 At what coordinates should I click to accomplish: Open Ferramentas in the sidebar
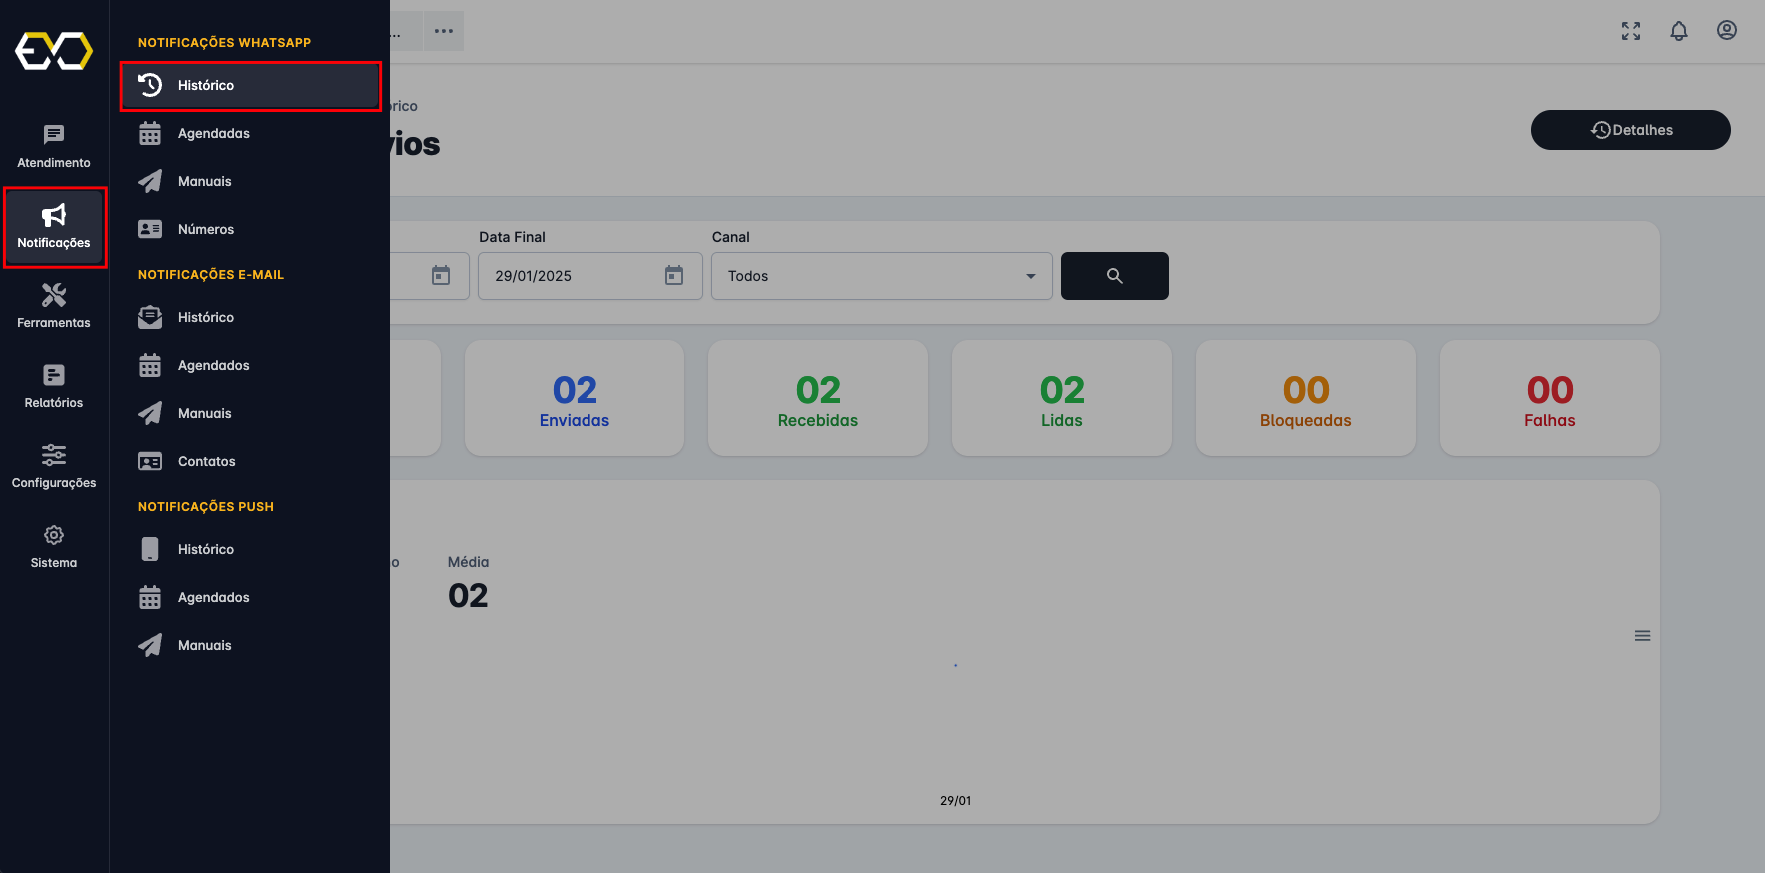point(54,305)
